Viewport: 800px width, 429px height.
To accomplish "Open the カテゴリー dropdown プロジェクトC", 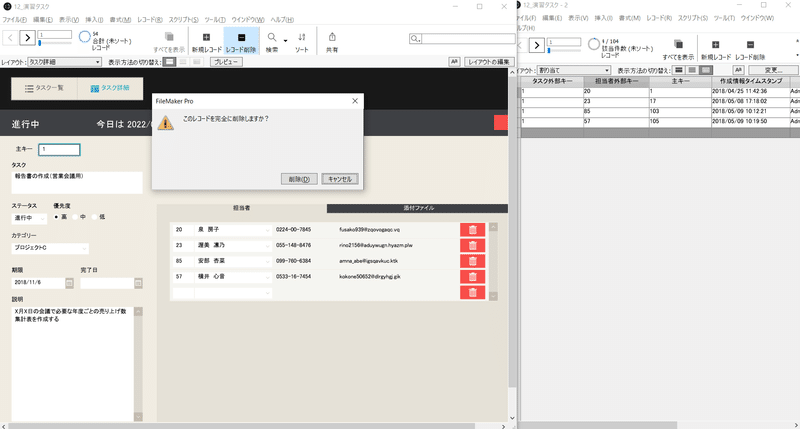I will (50, 248).
